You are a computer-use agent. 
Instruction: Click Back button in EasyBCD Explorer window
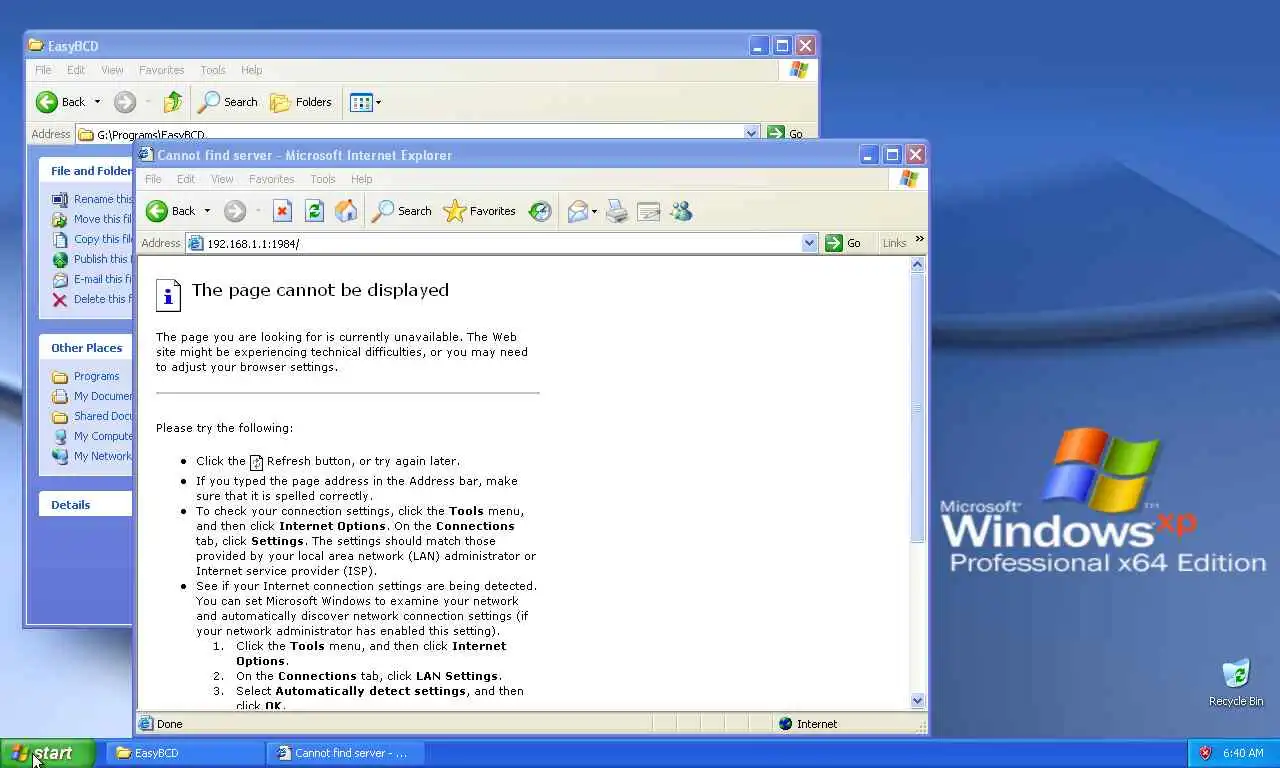[x=61, y=102]
